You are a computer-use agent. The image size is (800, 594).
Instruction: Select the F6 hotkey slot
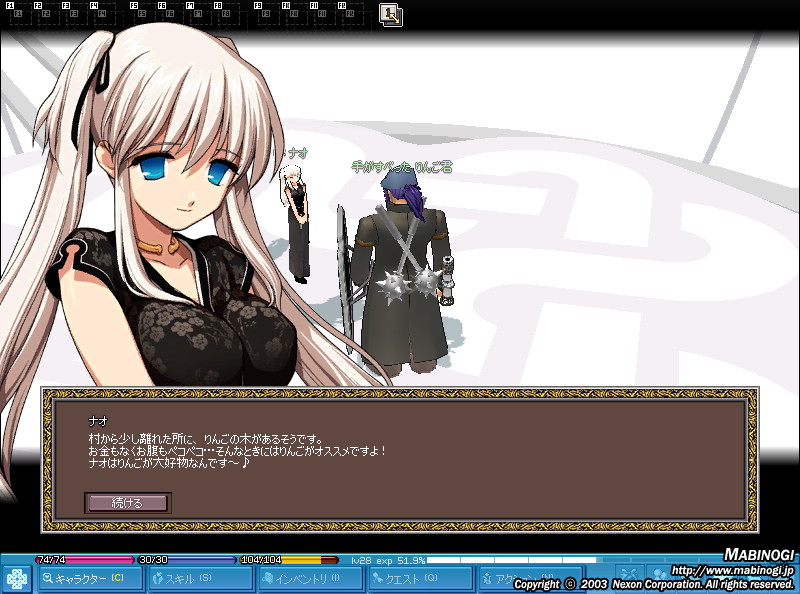(x=170, y=14)
